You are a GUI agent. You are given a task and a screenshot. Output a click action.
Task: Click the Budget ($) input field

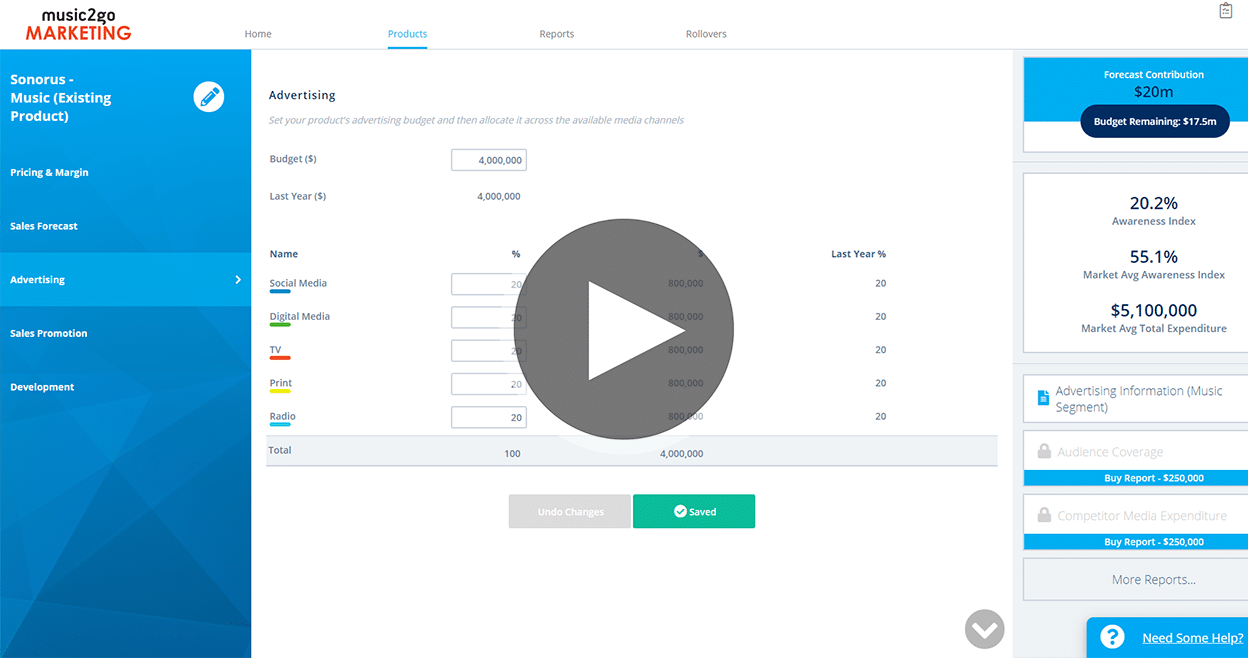[488, 160]
